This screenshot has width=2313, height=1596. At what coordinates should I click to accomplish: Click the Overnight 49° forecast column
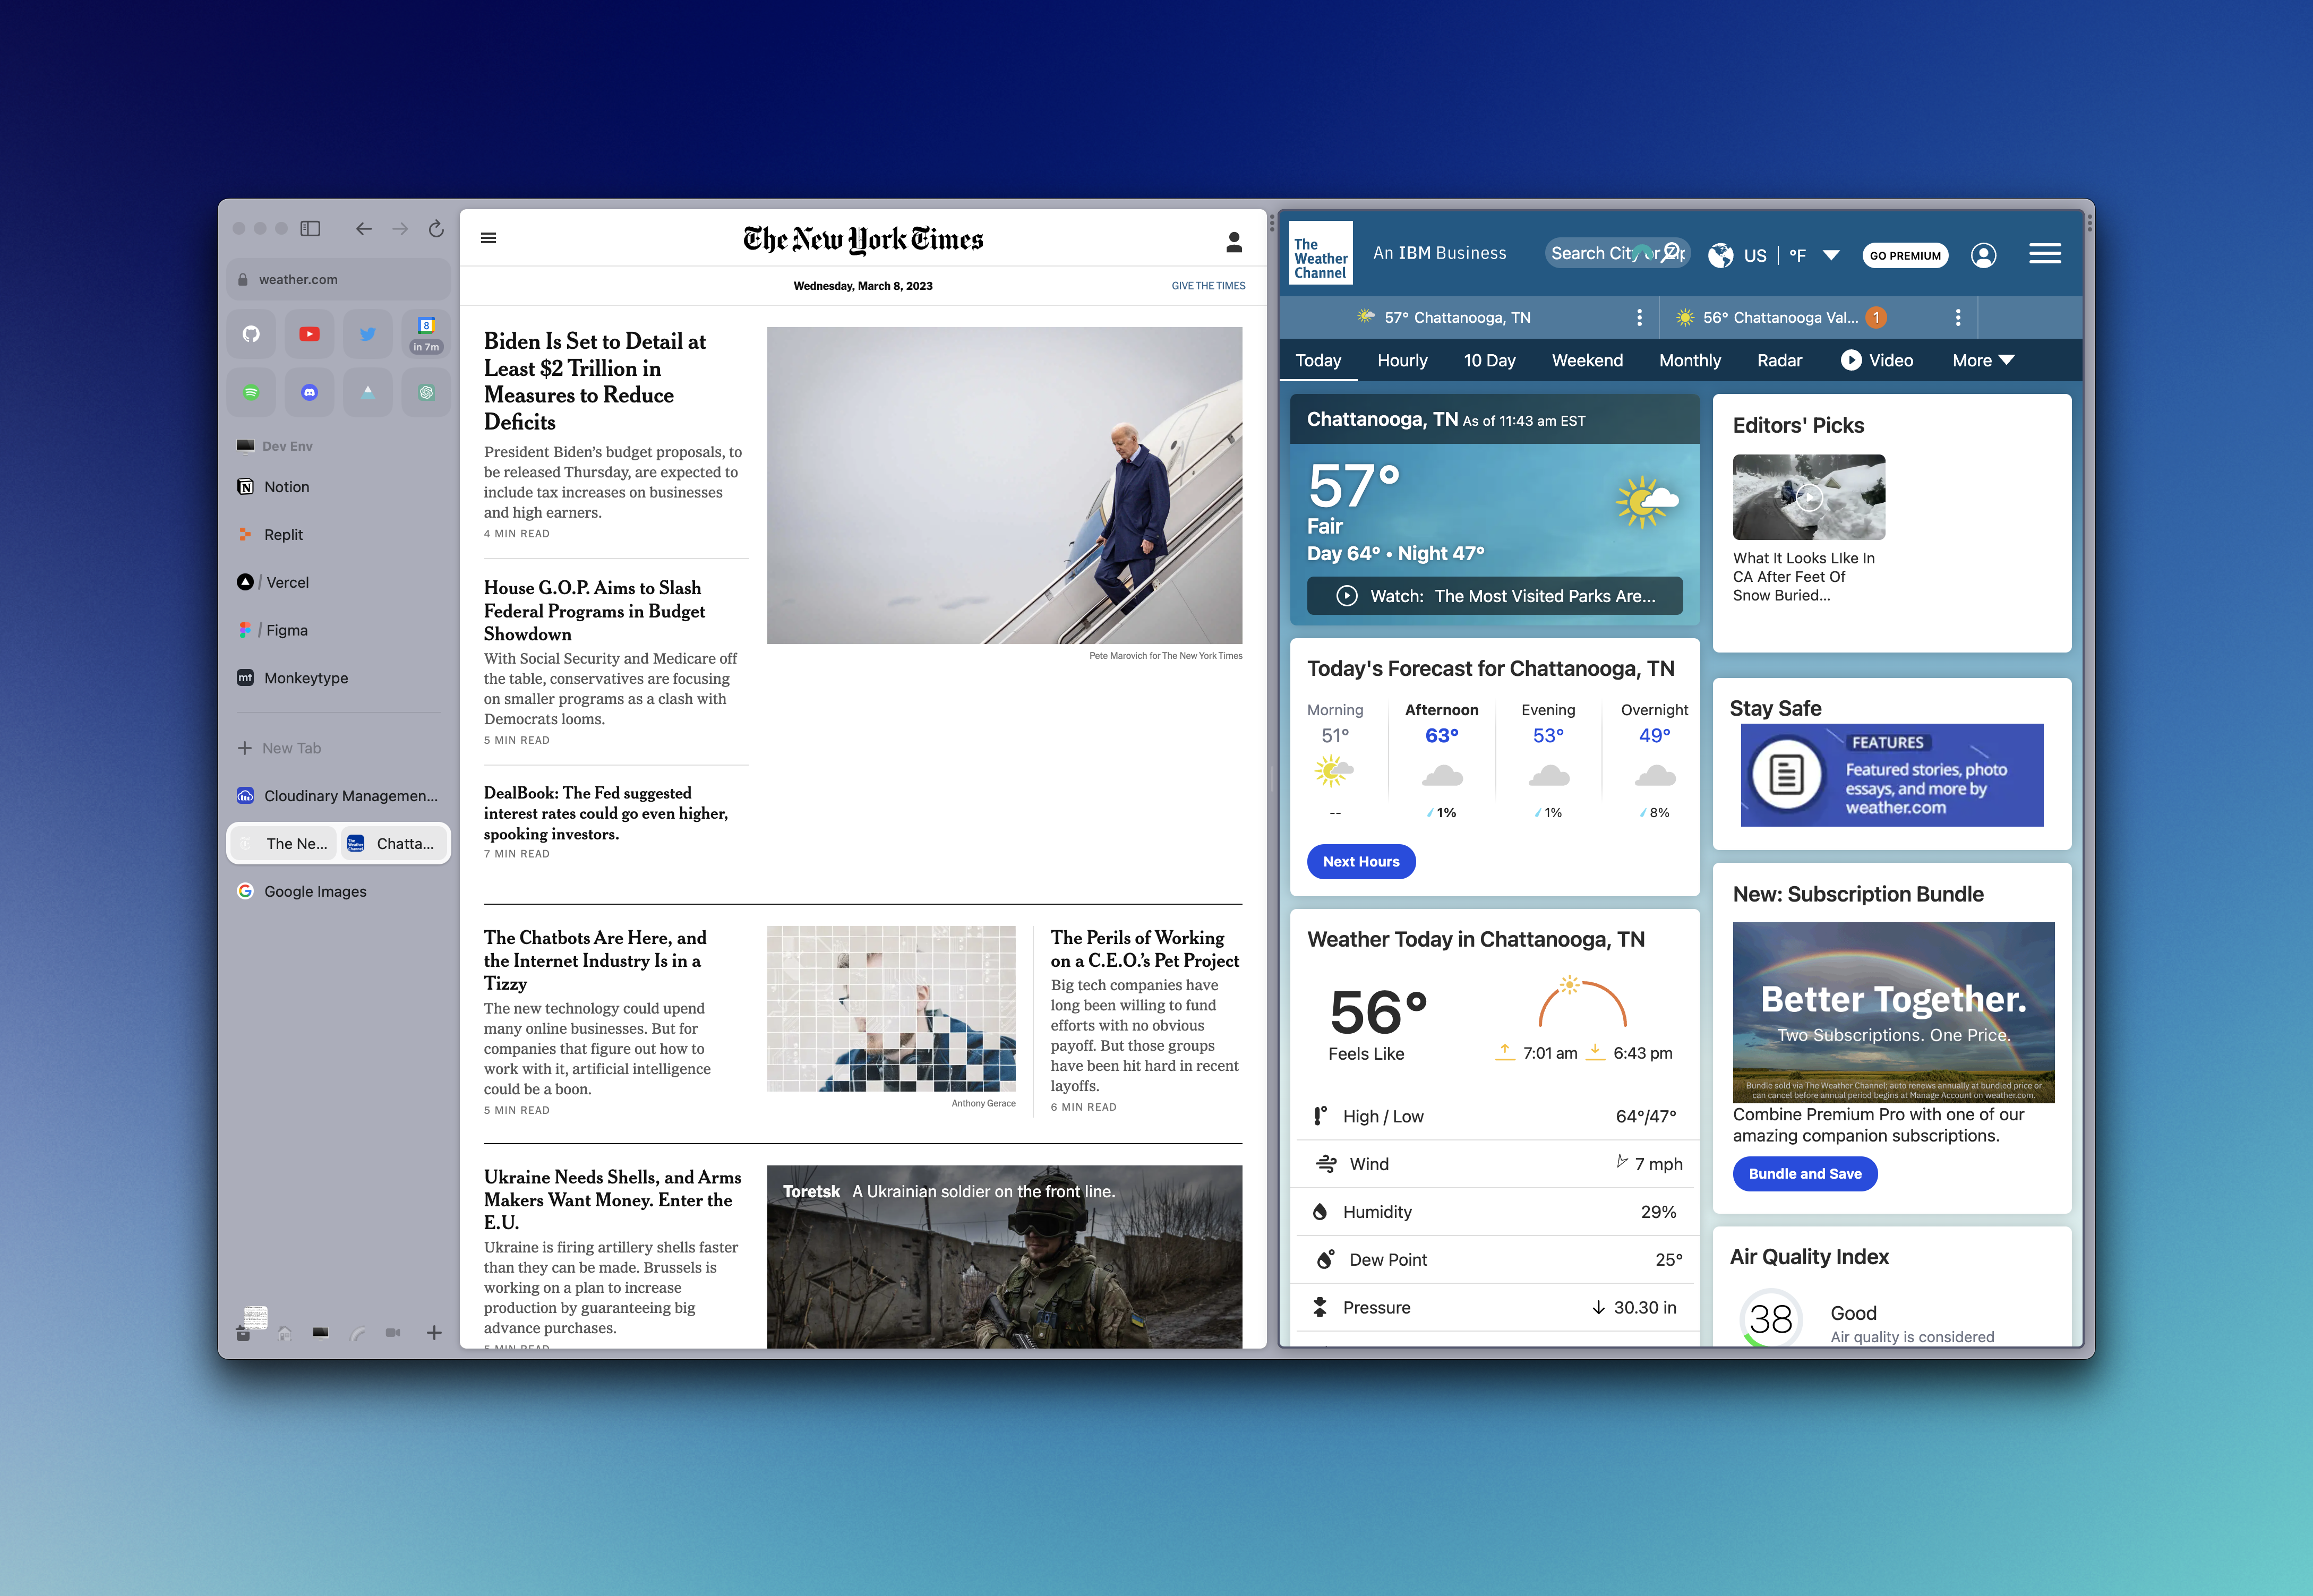click(1655, 761)
